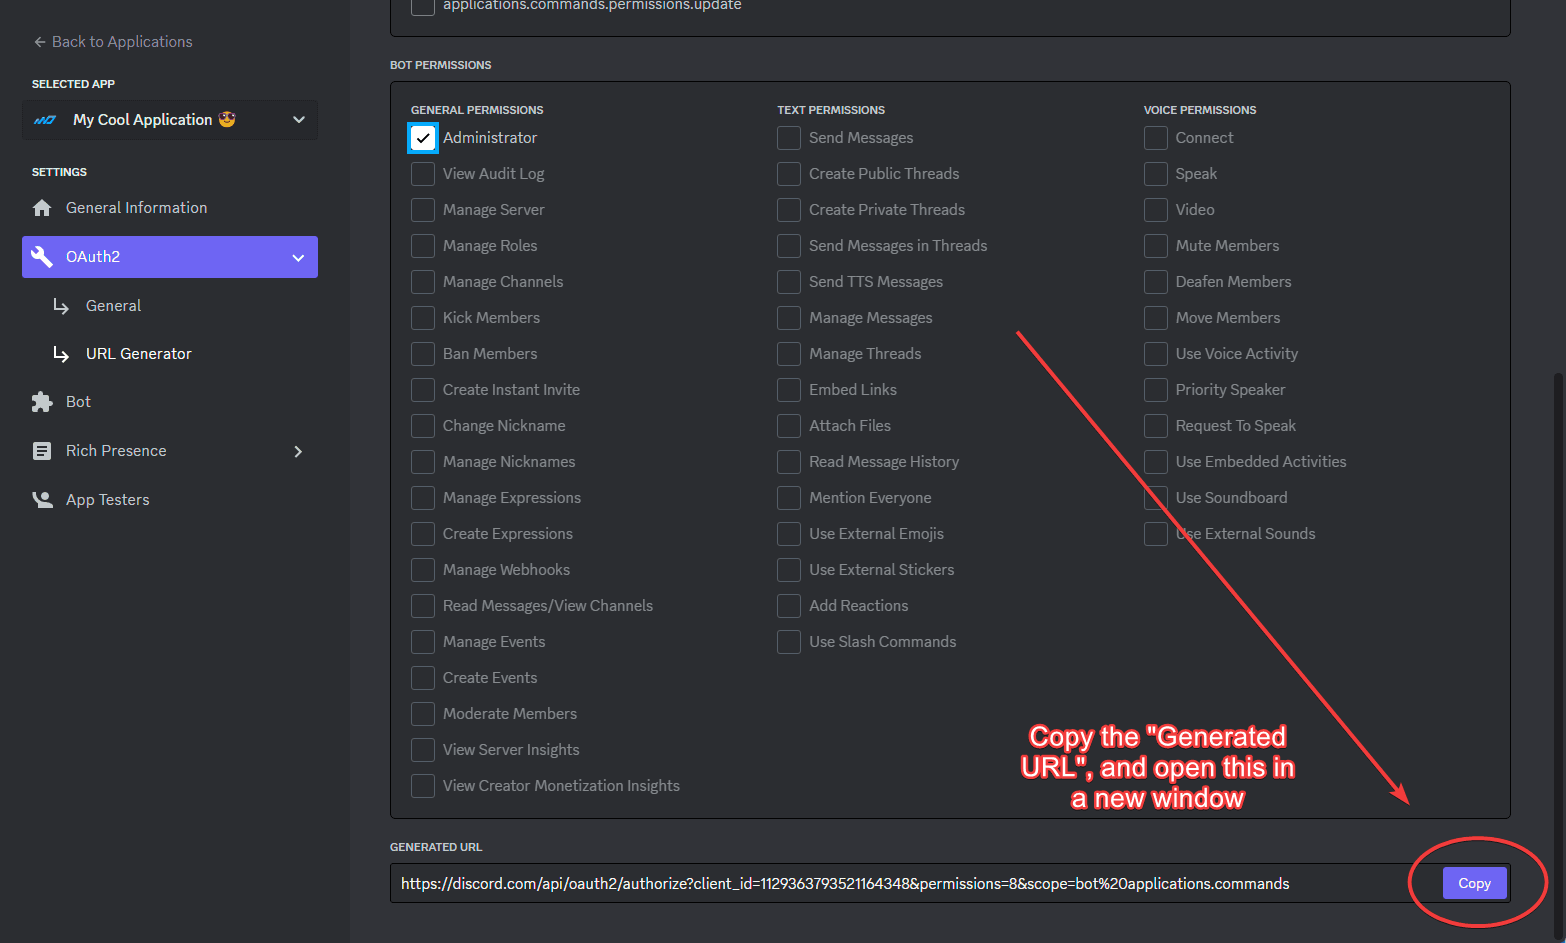Click the arrow icon beside the sidebar General sub-item
1566x943 pixels.
61,306
